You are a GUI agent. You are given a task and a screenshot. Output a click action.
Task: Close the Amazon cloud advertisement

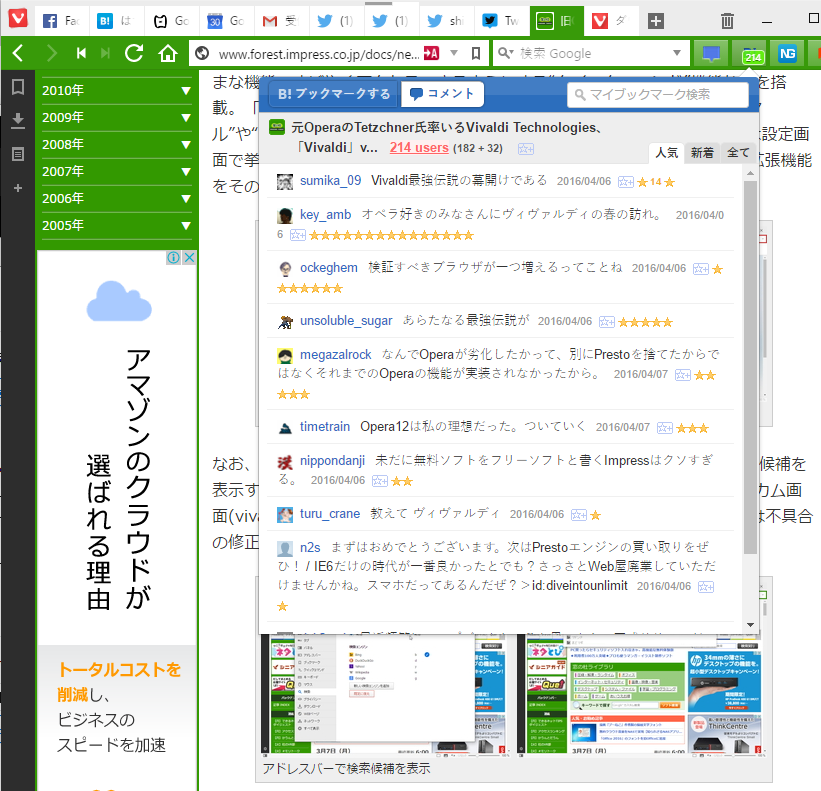tap(190, 257)
